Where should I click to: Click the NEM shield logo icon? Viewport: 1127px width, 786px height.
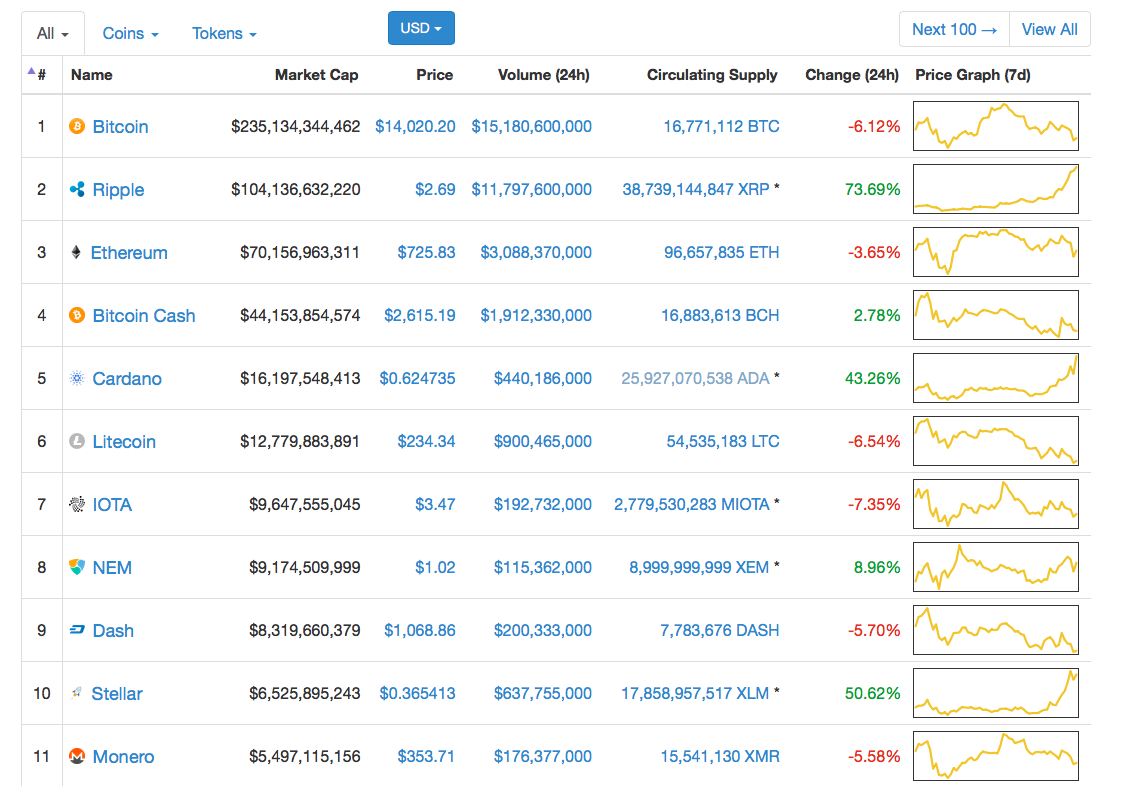tap(77, 568)
